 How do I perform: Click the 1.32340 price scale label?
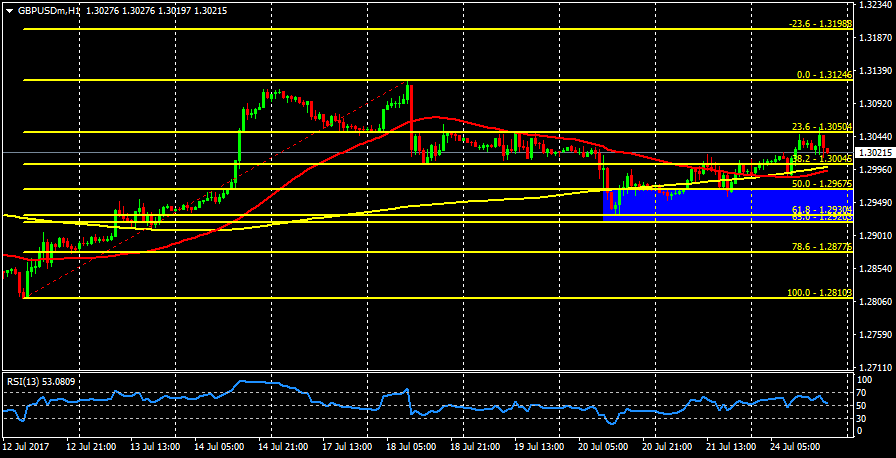875,6
